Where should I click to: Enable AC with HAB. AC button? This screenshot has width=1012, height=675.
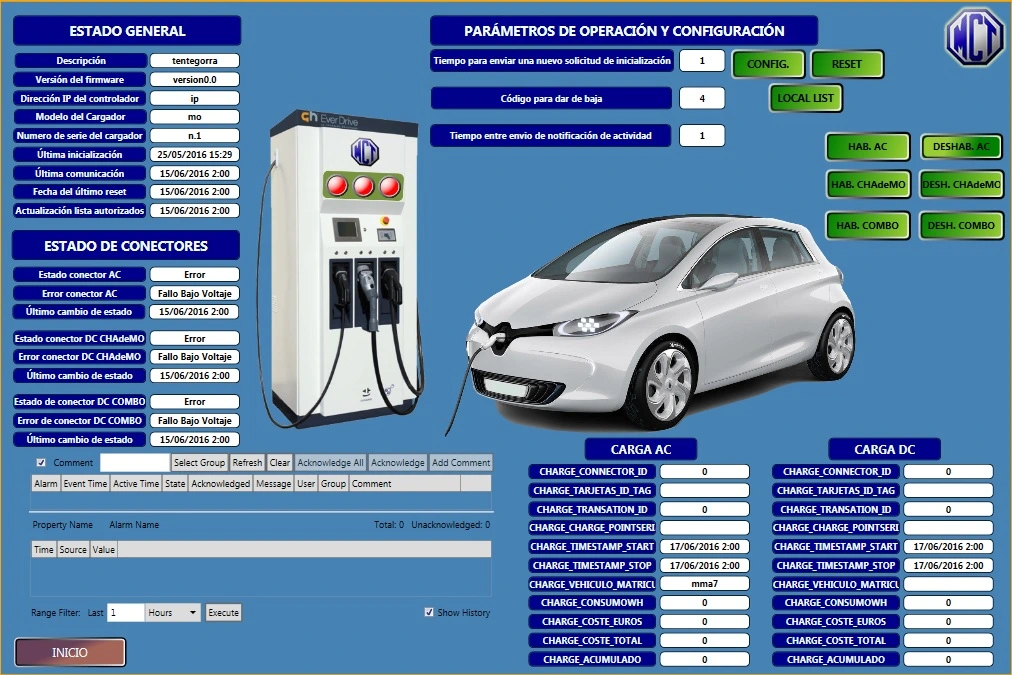pos(867,147)
